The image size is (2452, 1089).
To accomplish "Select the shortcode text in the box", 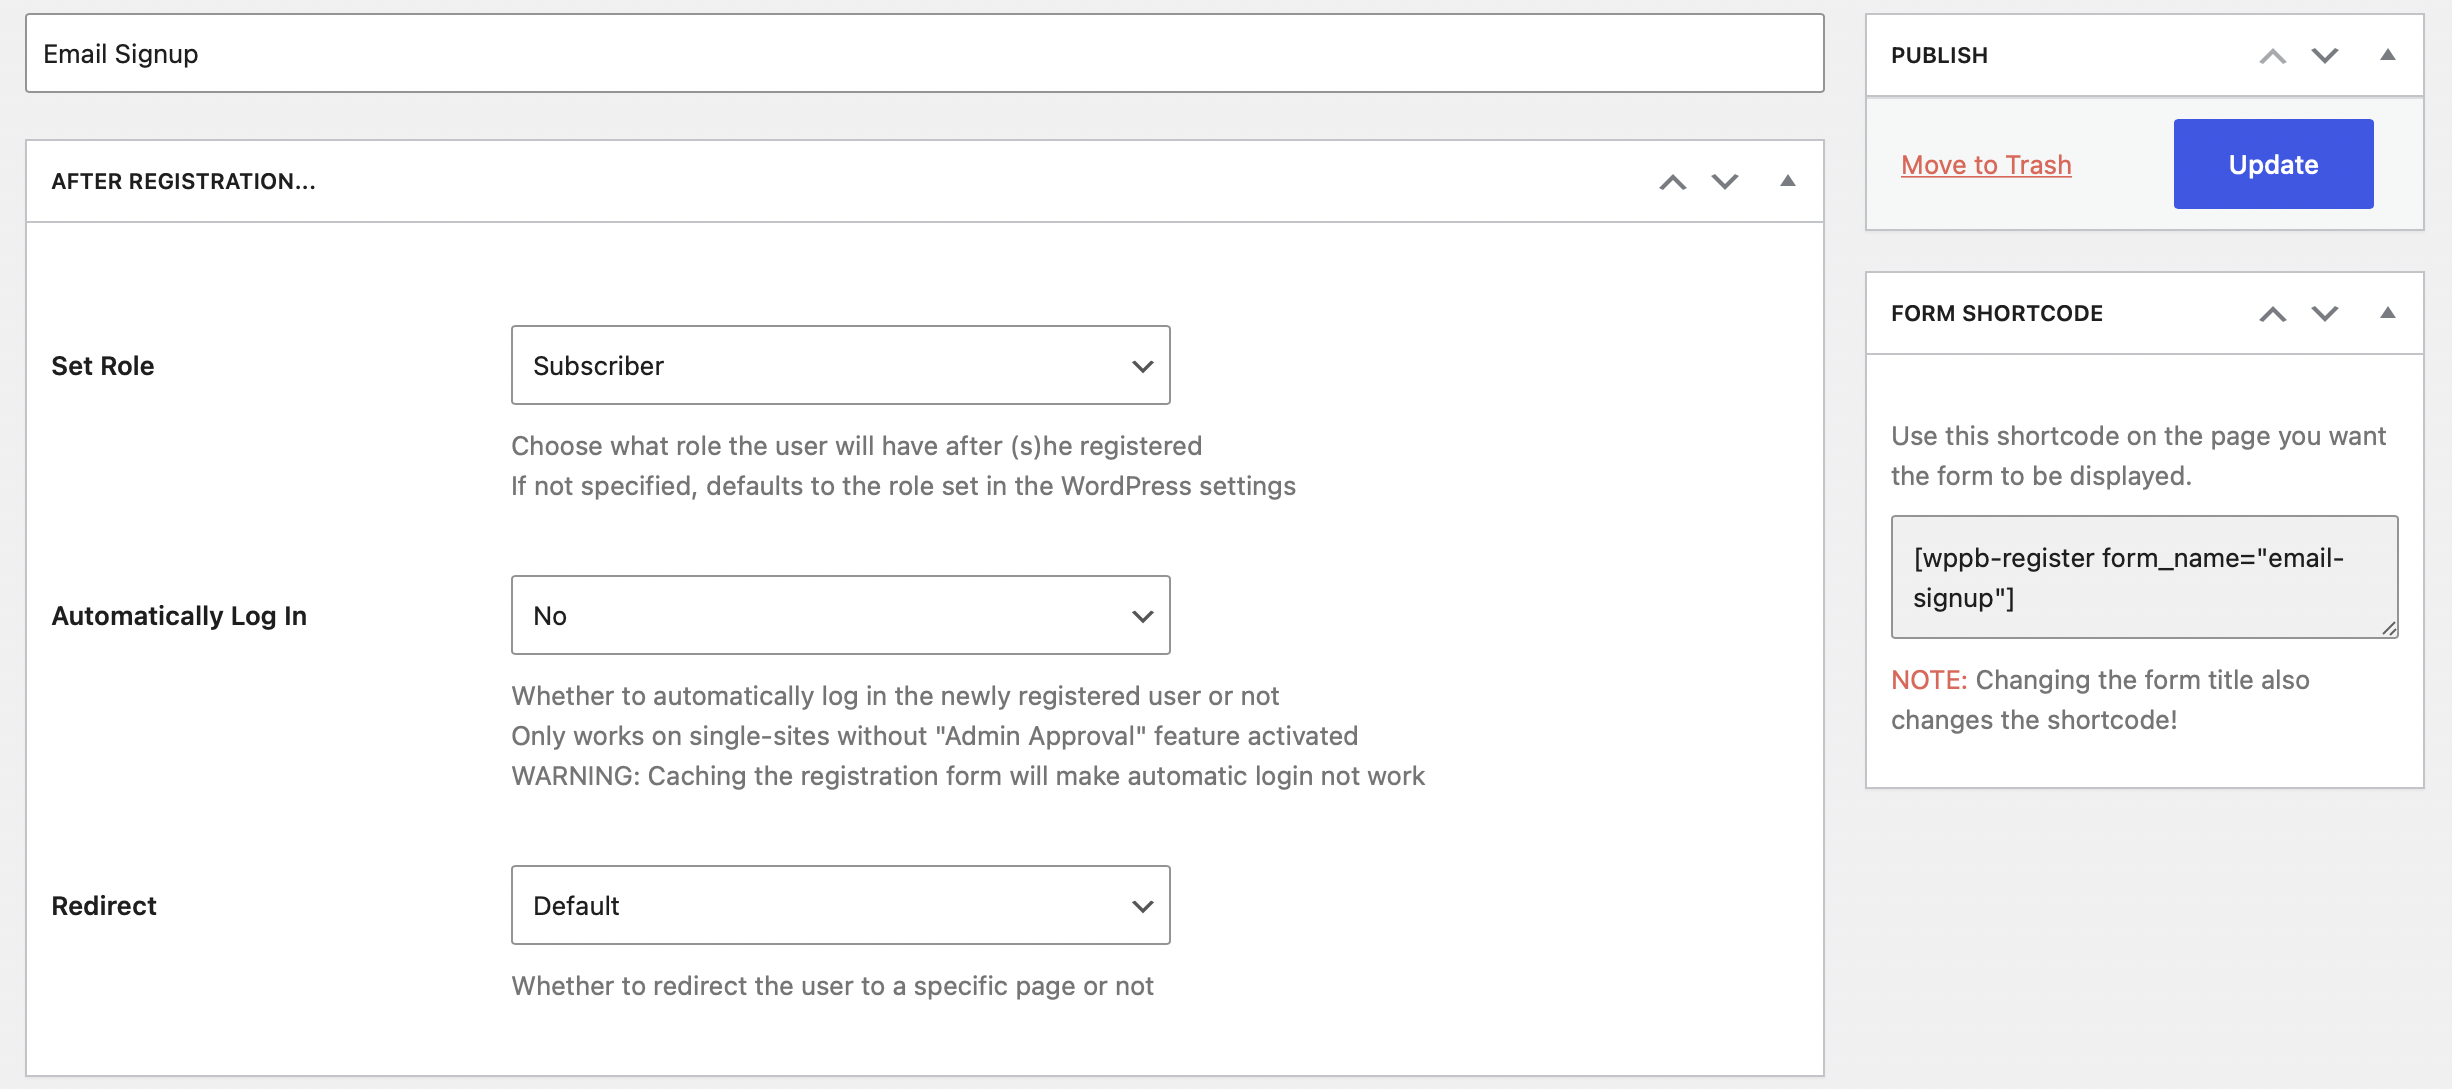I will point(2144,578).
